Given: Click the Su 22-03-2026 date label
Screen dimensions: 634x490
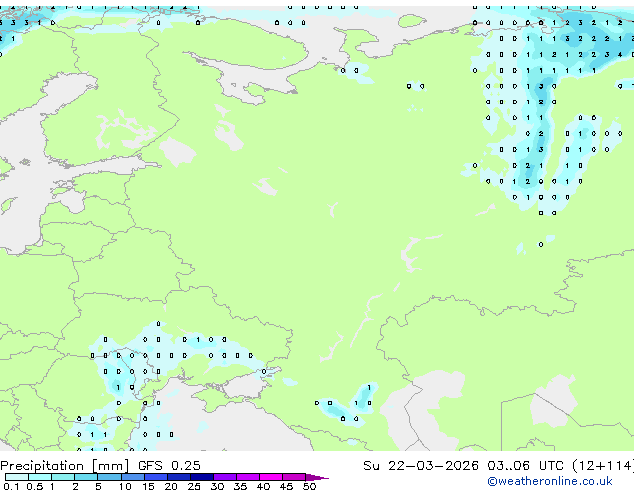Looking at the screenshot, I should pos(421,466).
